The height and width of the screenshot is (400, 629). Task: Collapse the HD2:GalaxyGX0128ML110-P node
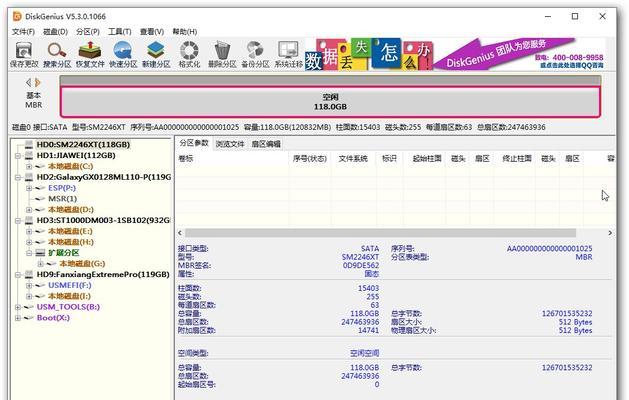[x=18, y=177]
